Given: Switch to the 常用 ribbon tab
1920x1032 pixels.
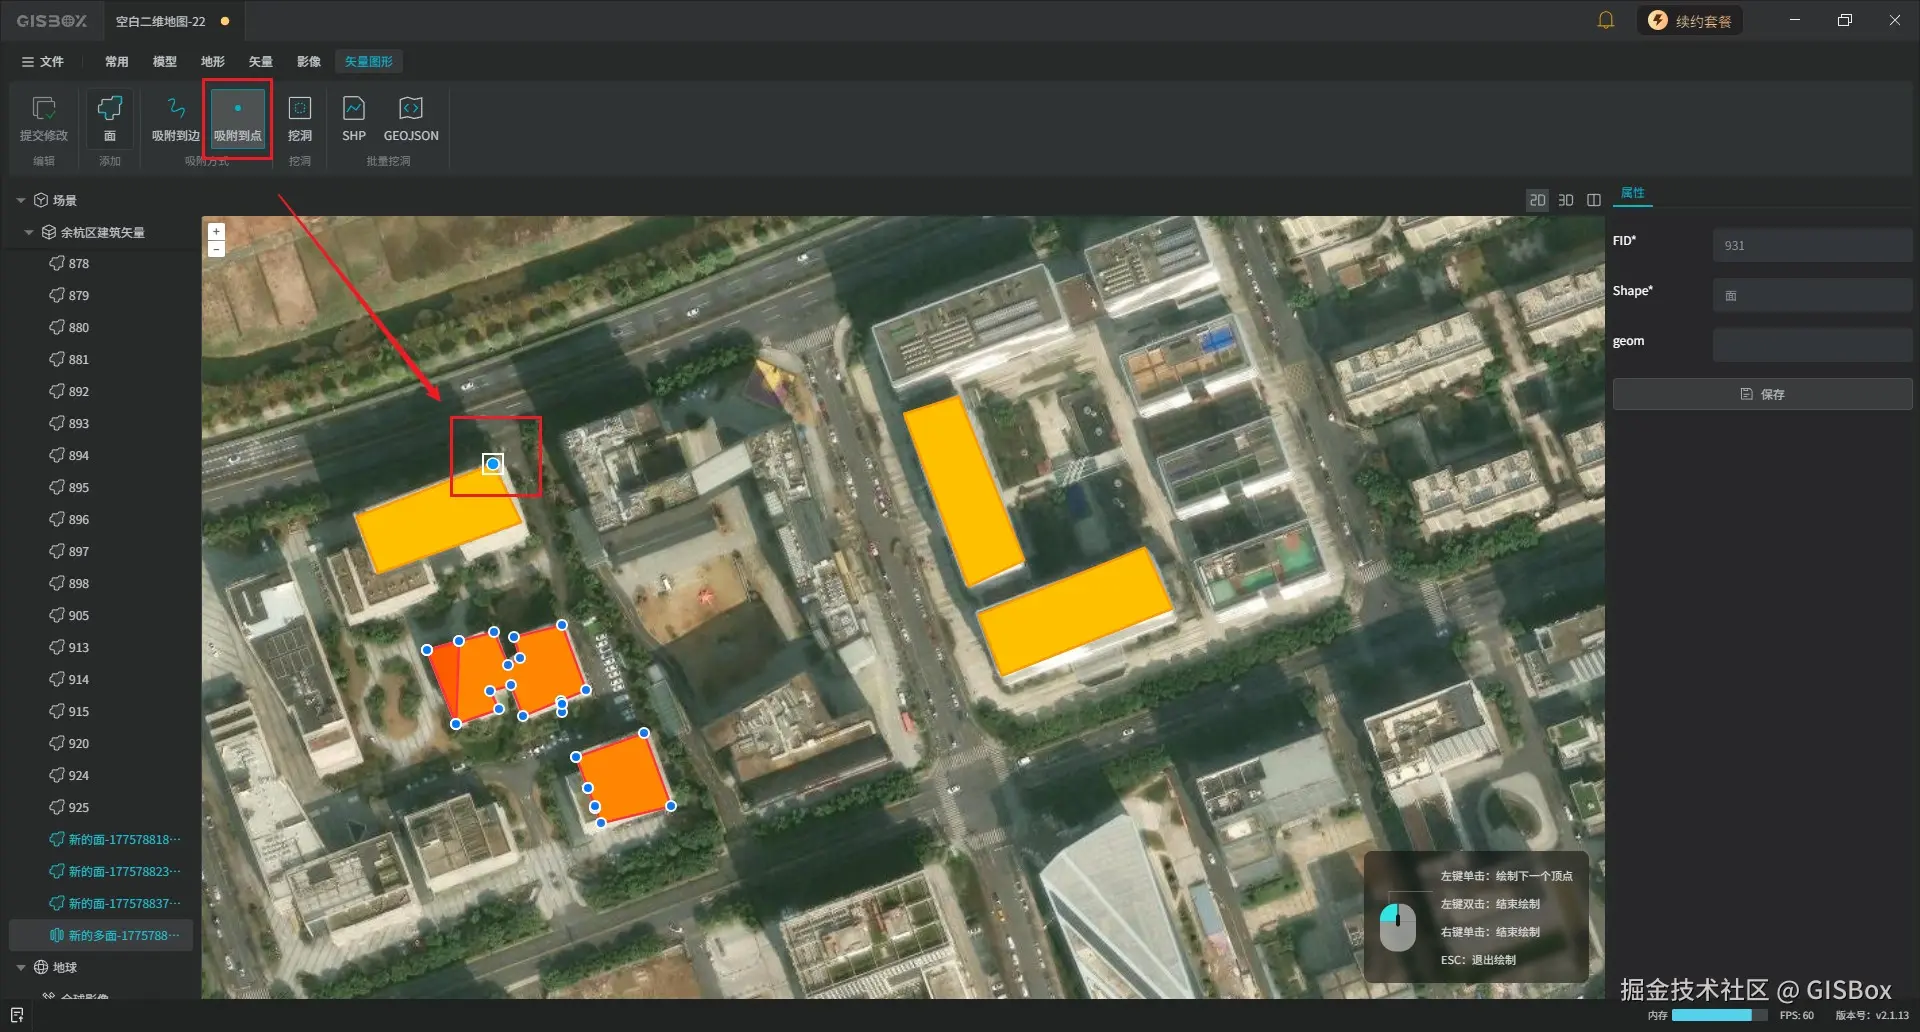Looking at the screenshot, I should [117, 61].
